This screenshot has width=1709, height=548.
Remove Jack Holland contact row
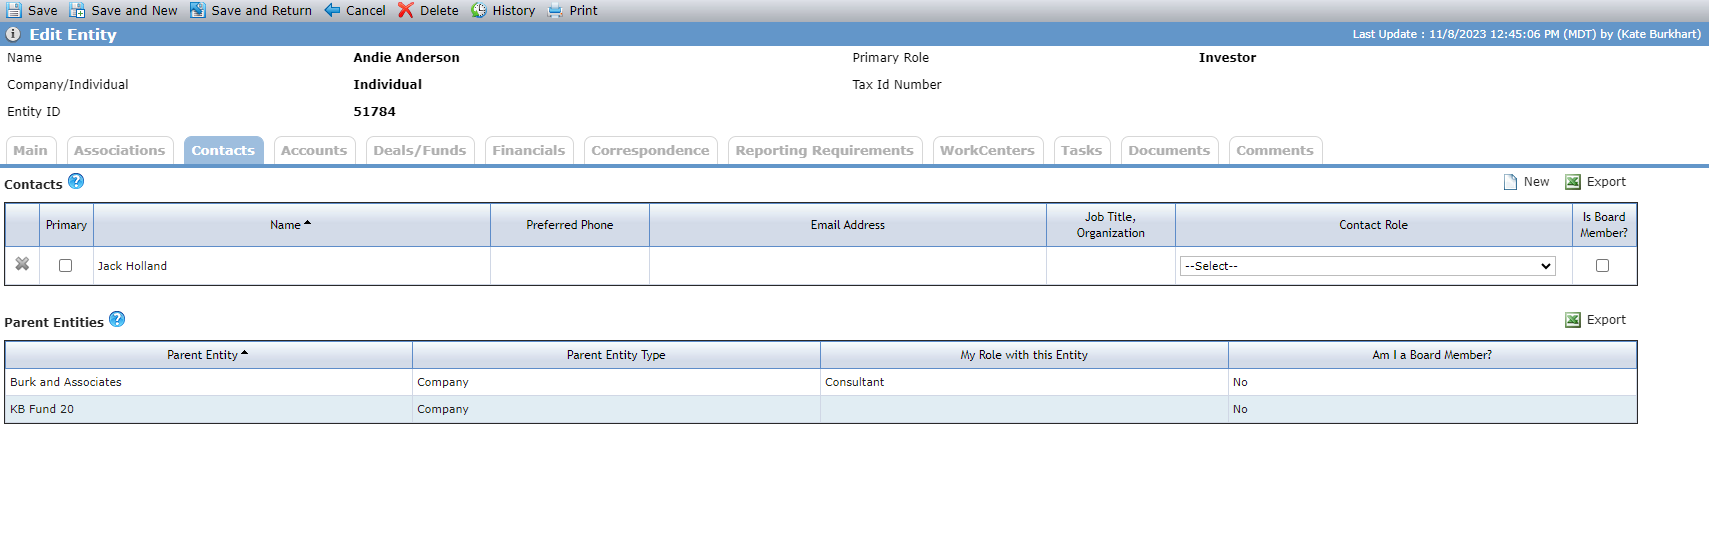pos(22,264)
